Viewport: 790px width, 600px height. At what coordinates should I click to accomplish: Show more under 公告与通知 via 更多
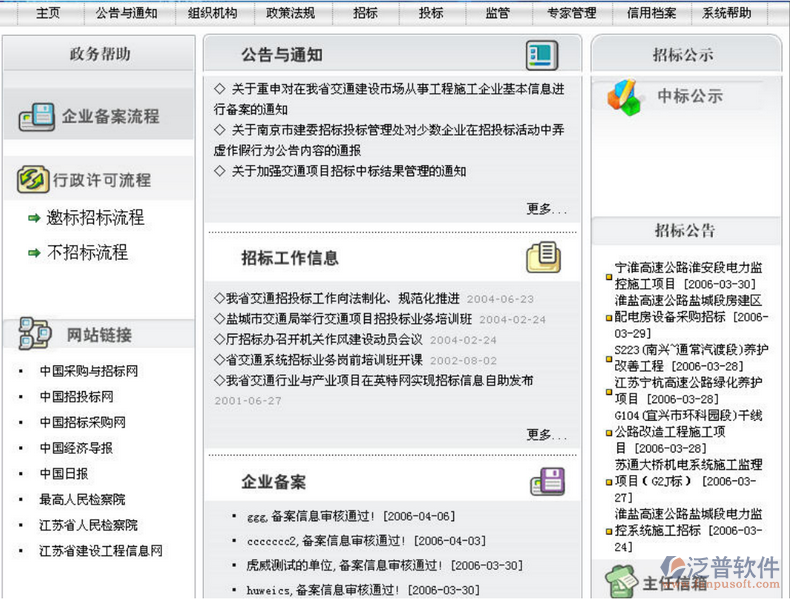(x=546, y=209)
